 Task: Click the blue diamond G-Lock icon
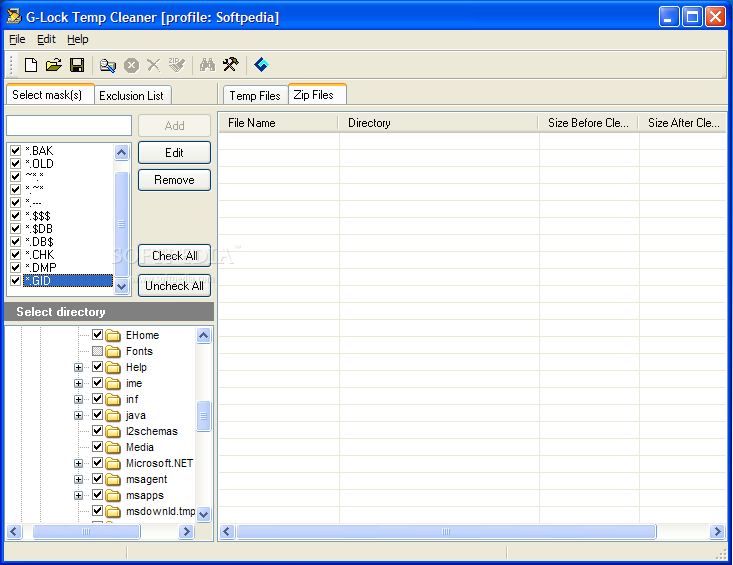[x=261, y=64]
